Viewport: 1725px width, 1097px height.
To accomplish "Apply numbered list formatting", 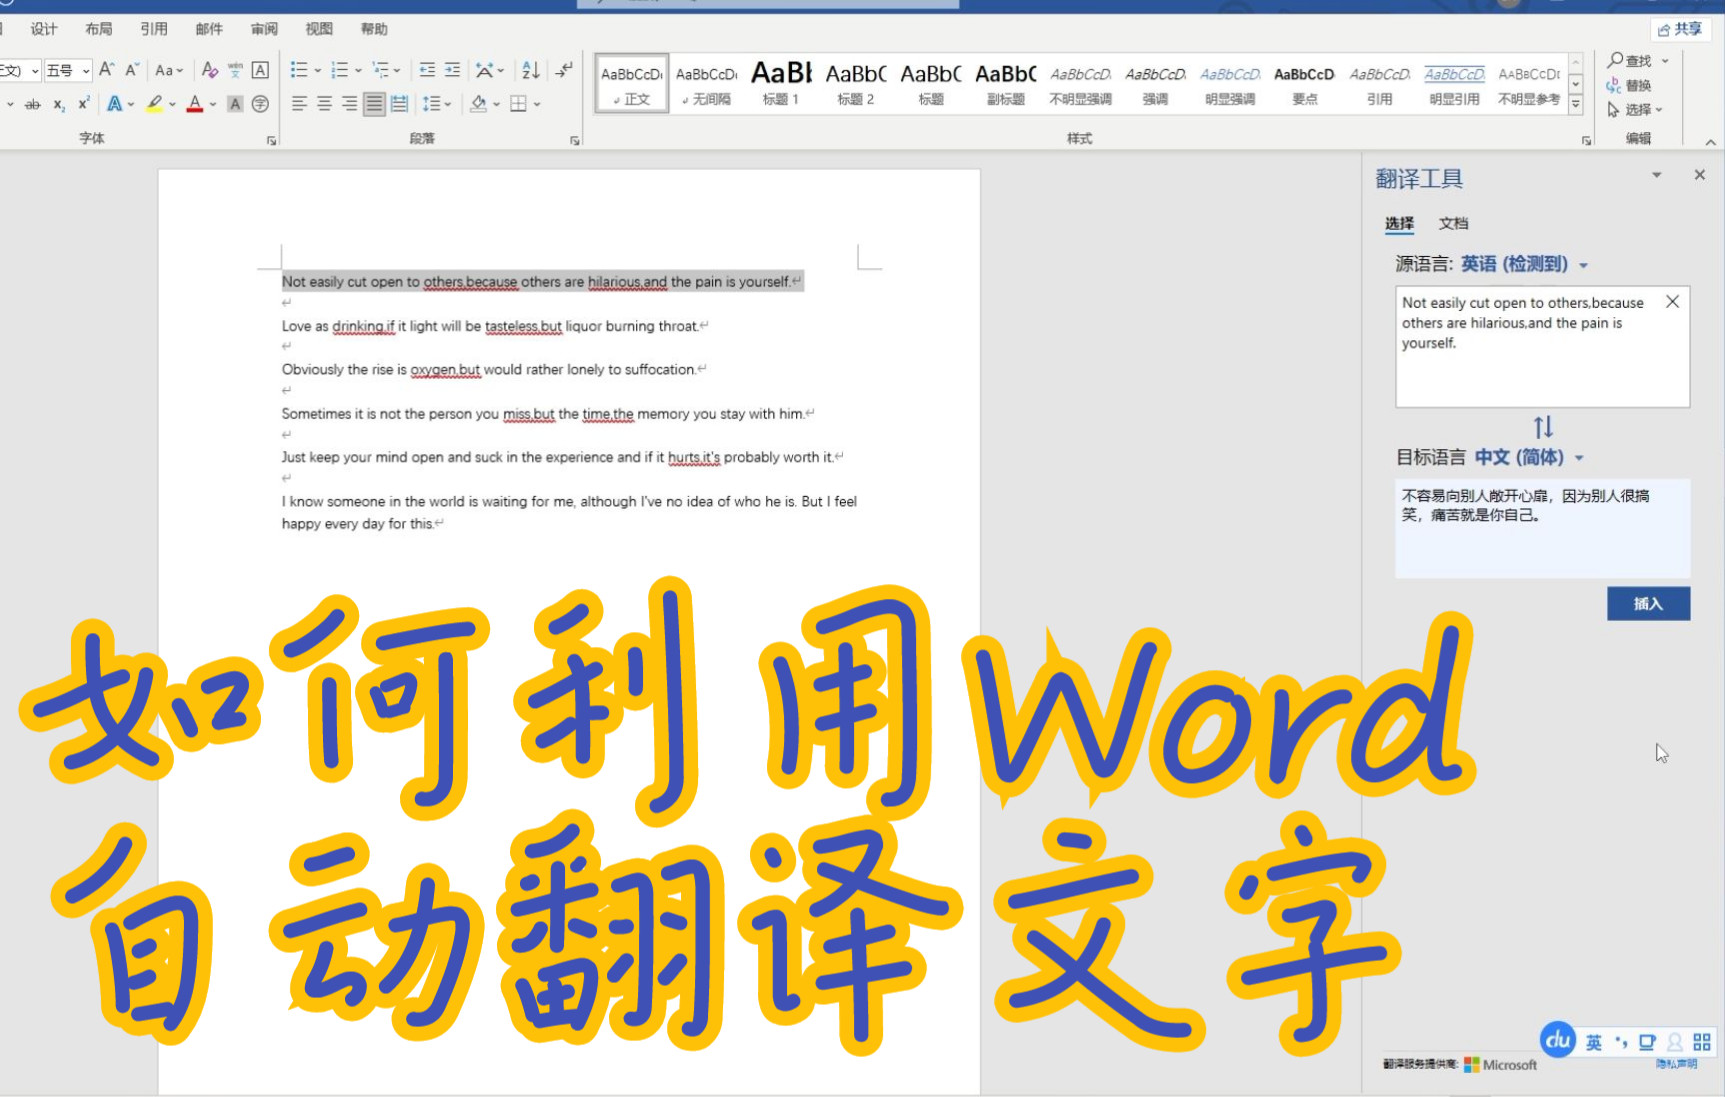I will [x=340, y=70].
